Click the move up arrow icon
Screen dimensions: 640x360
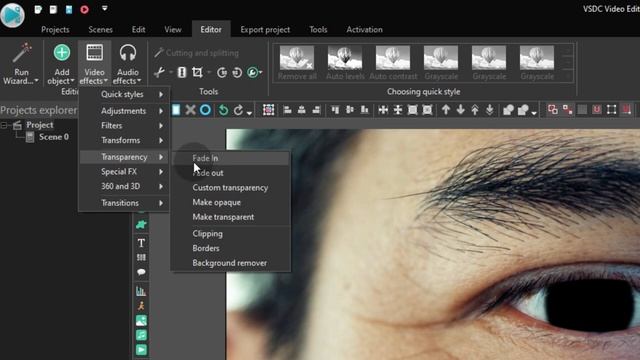coord(446,110)
